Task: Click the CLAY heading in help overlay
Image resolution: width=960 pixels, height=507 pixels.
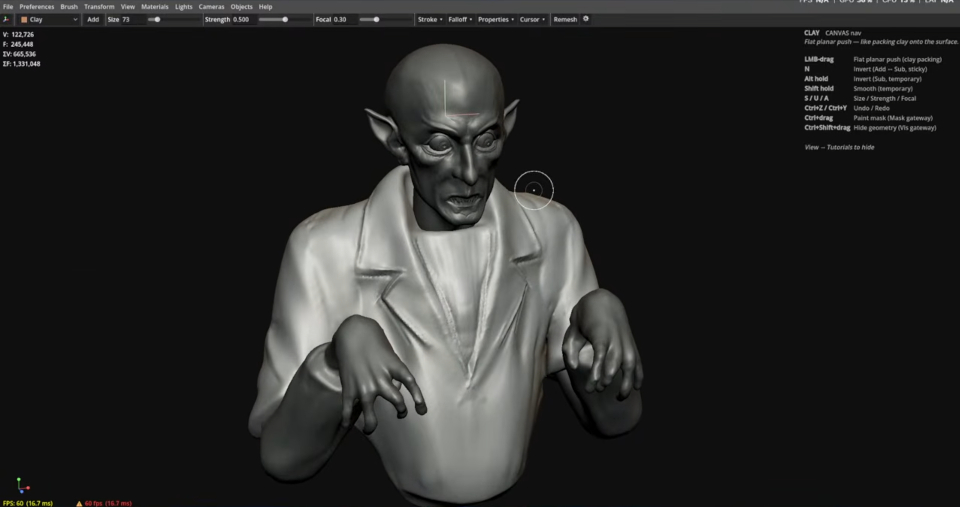Action: pyautogui.click(x=812, y=33)
